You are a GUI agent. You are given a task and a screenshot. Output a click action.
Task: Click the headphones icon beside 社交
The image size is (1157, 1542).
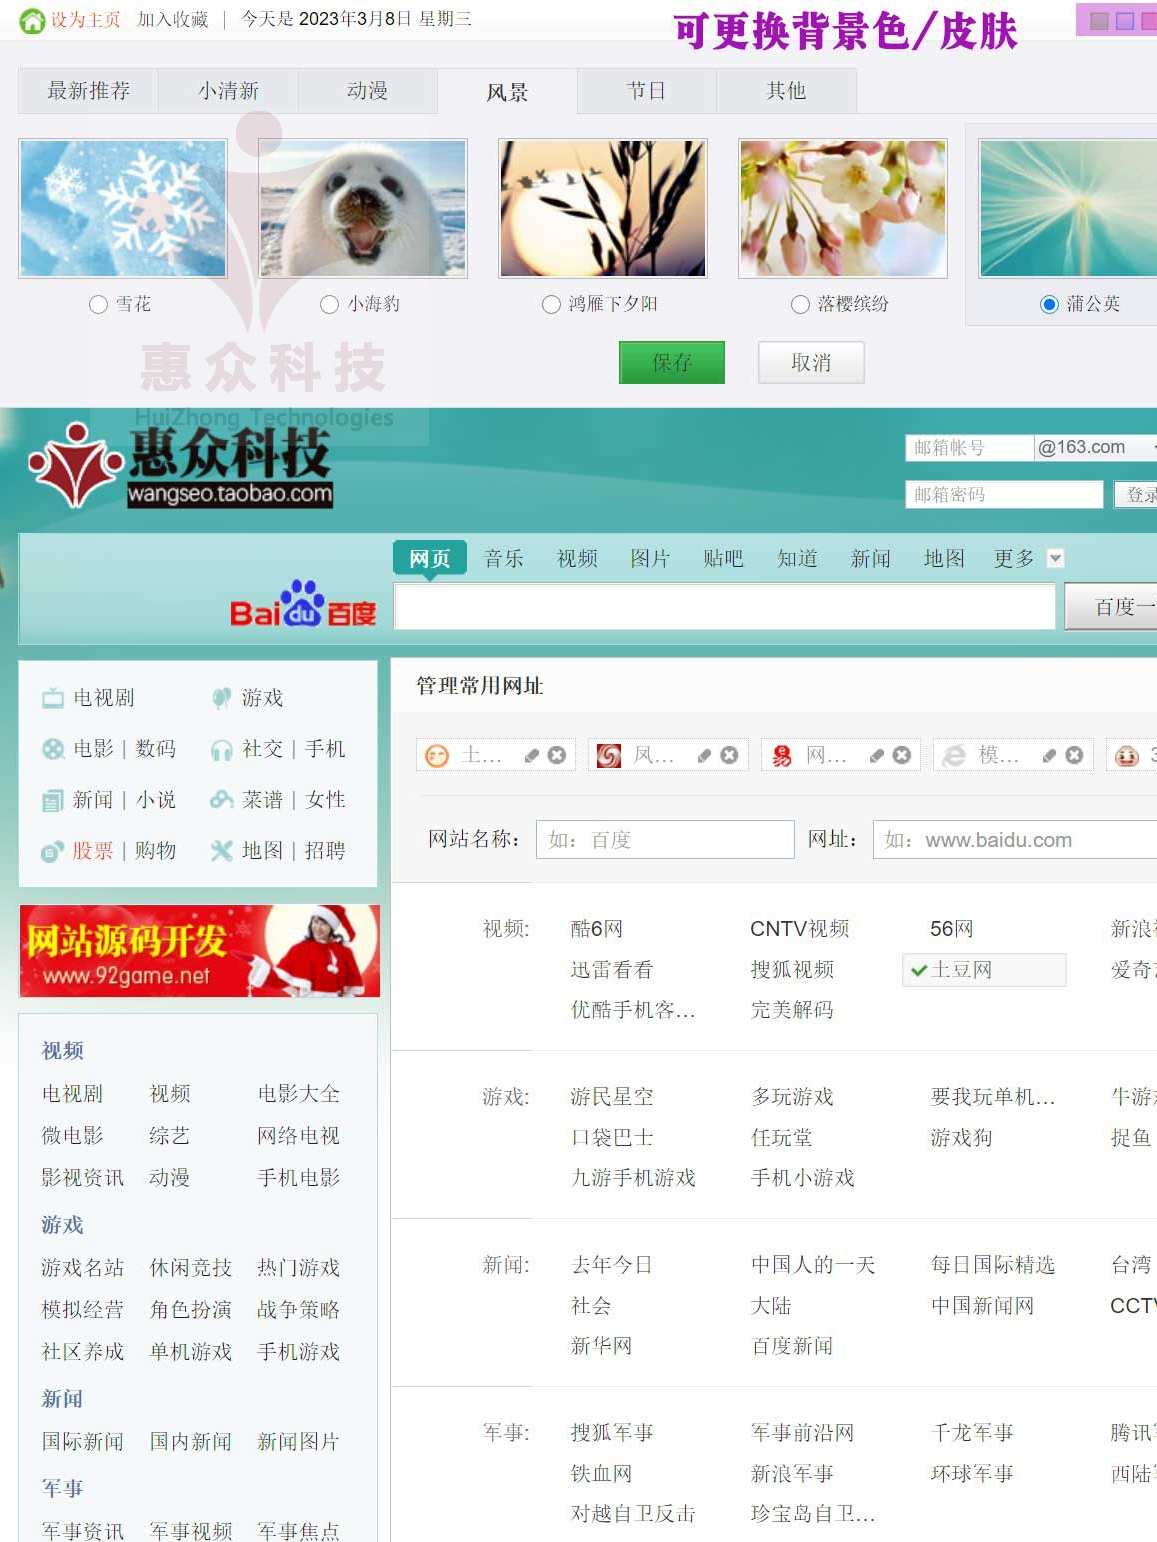tap(221, 750)
